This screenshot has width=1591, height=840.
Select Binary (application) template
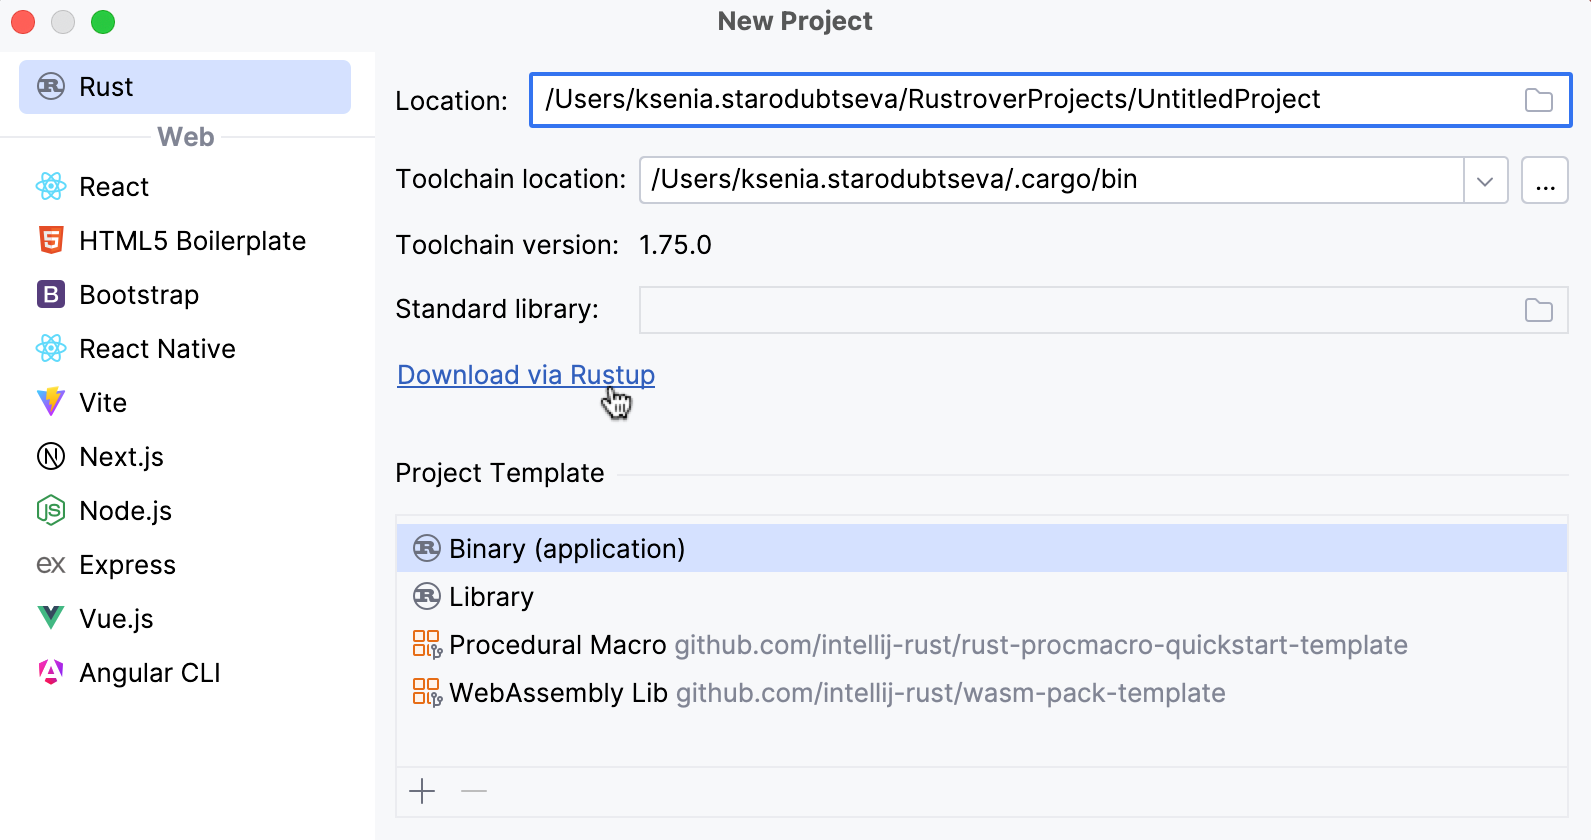coord(567,549)
